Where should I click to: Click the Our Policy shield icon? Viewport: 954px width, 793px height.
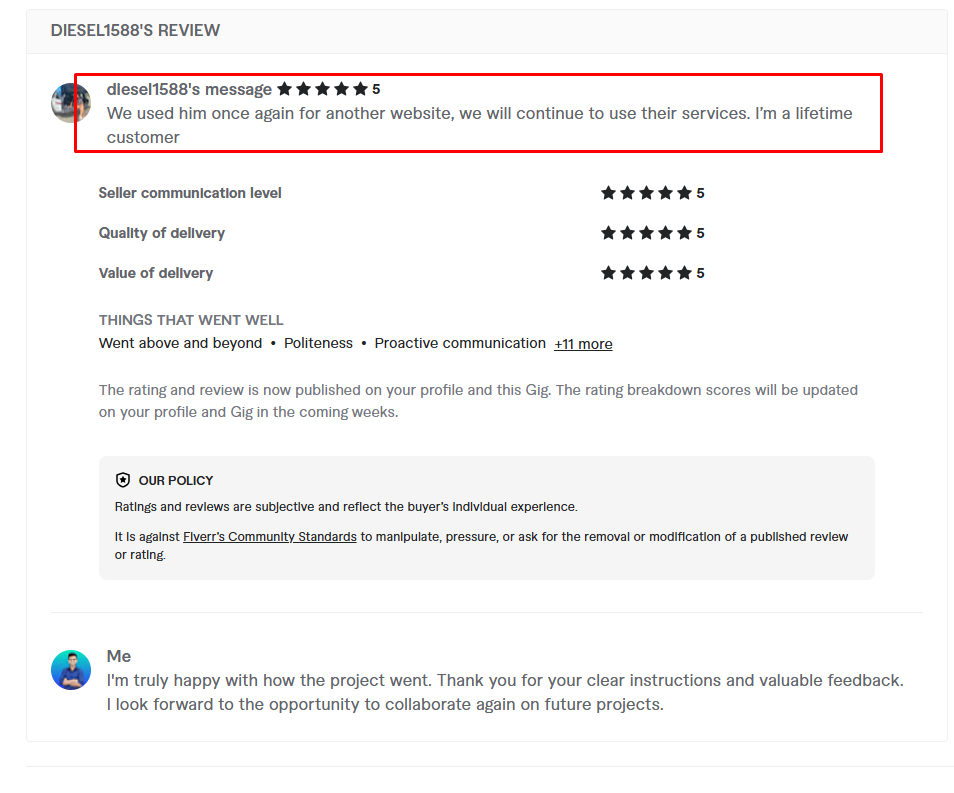tap(123, 480)
